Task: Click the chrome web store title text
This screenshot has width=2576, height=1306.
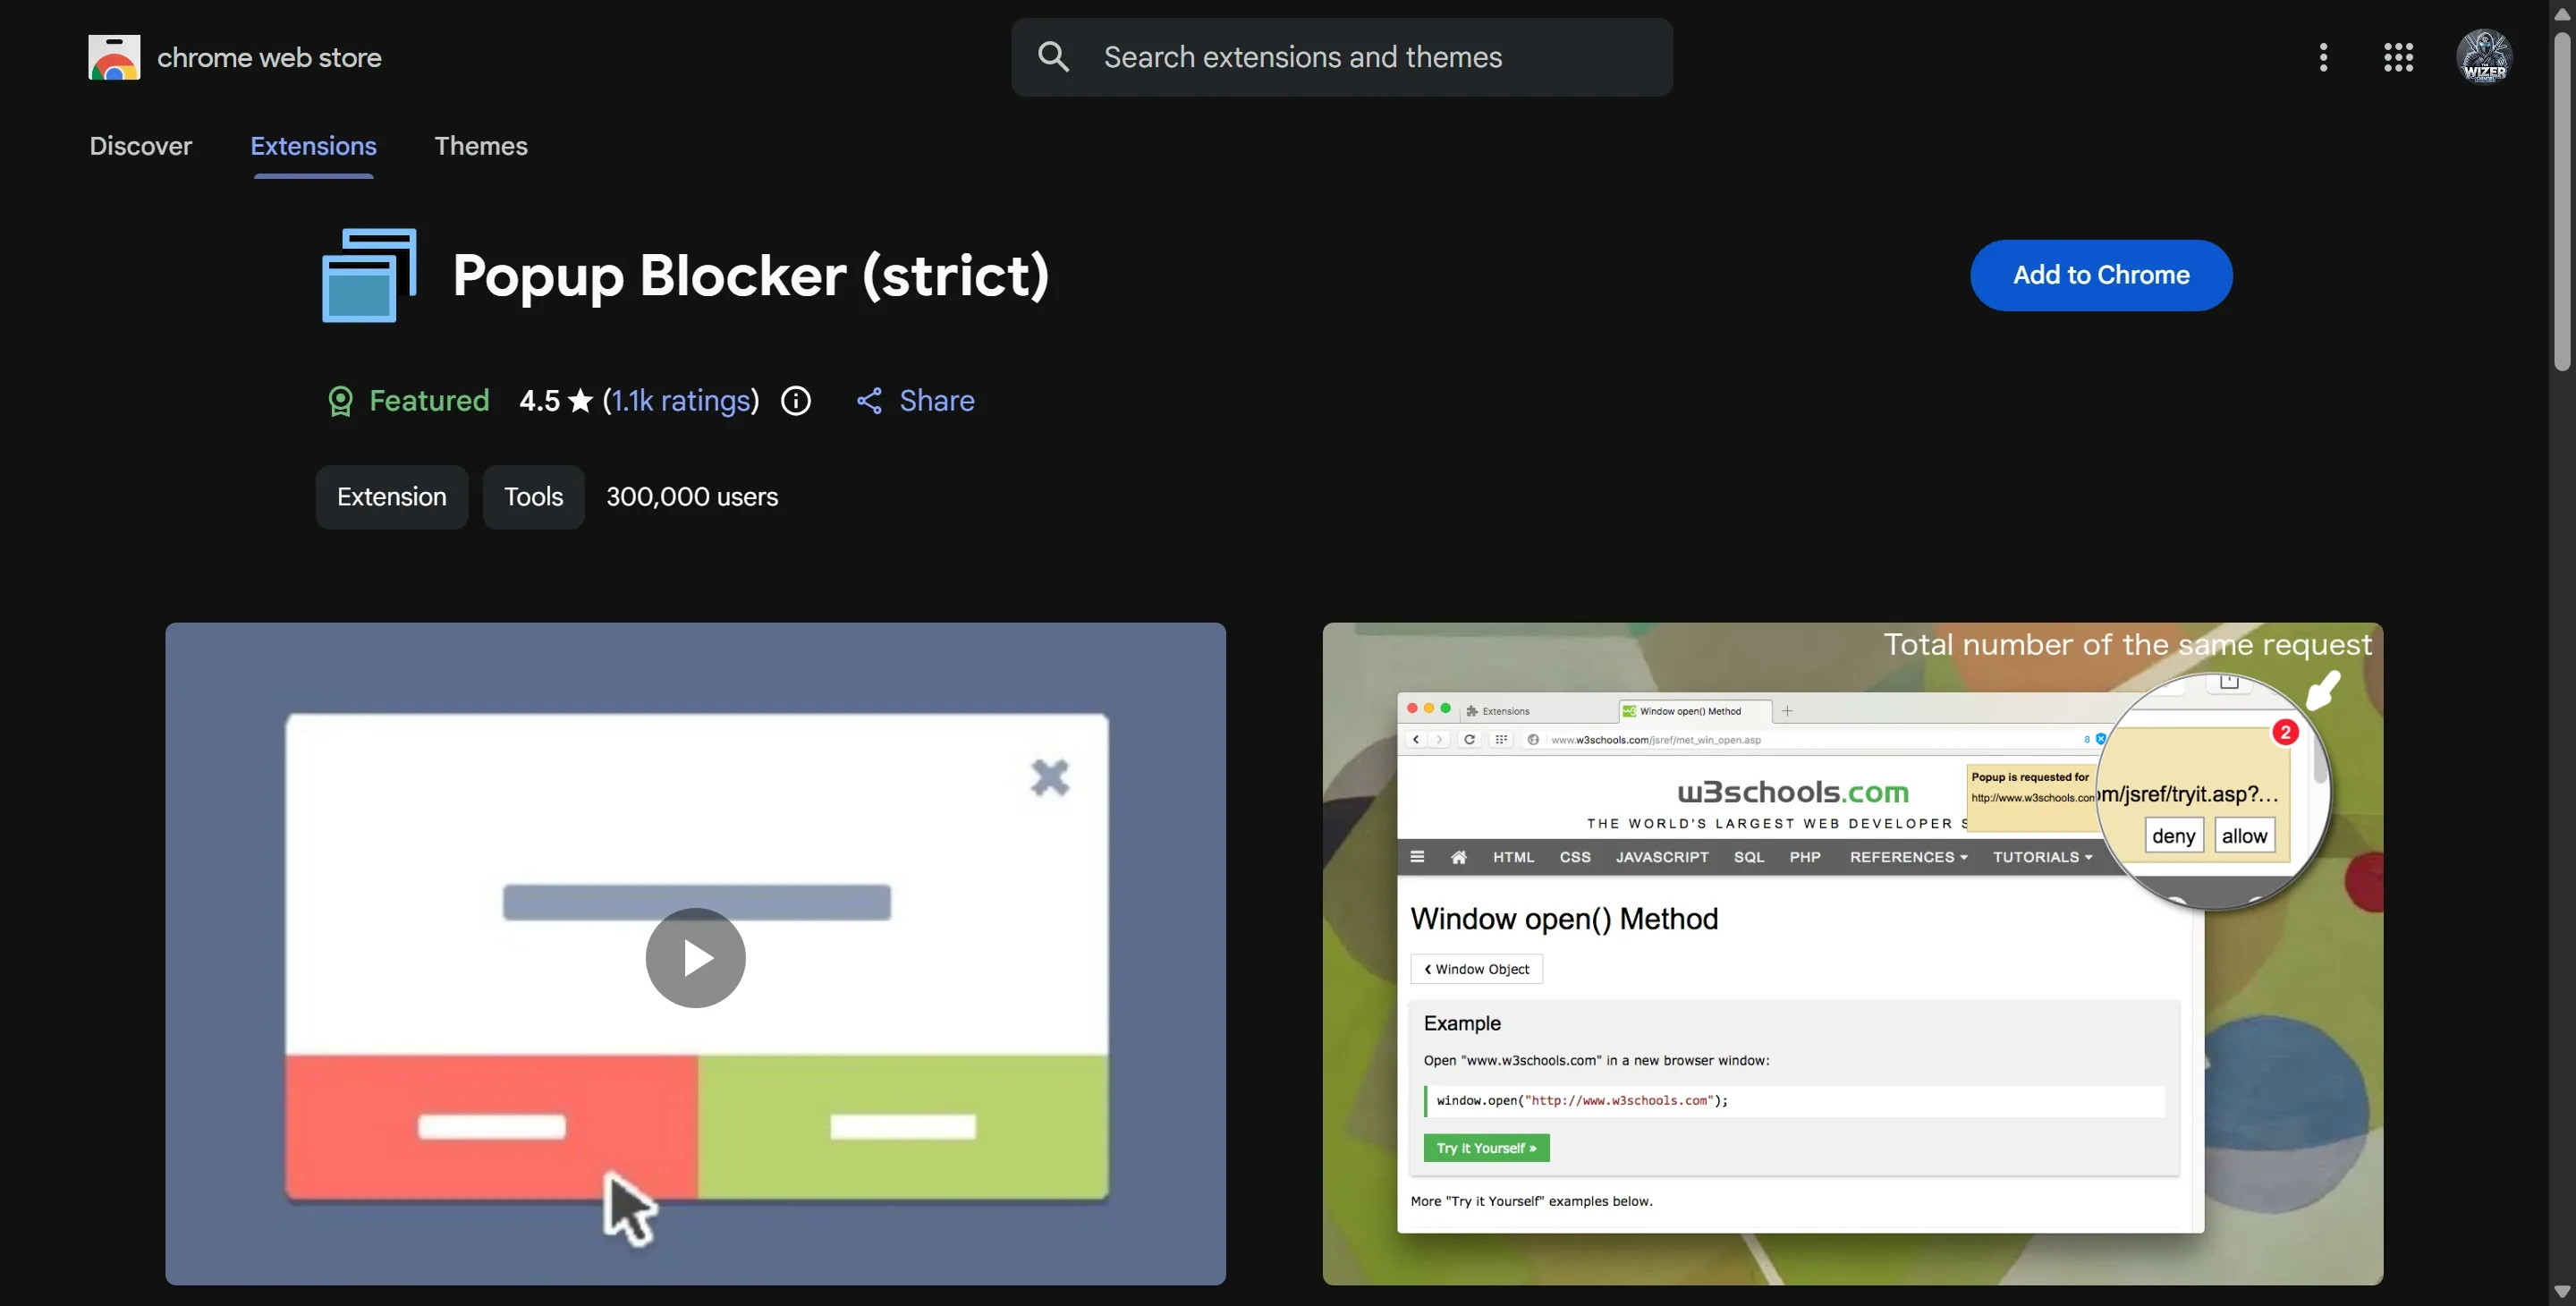Action: click(269, 57)
